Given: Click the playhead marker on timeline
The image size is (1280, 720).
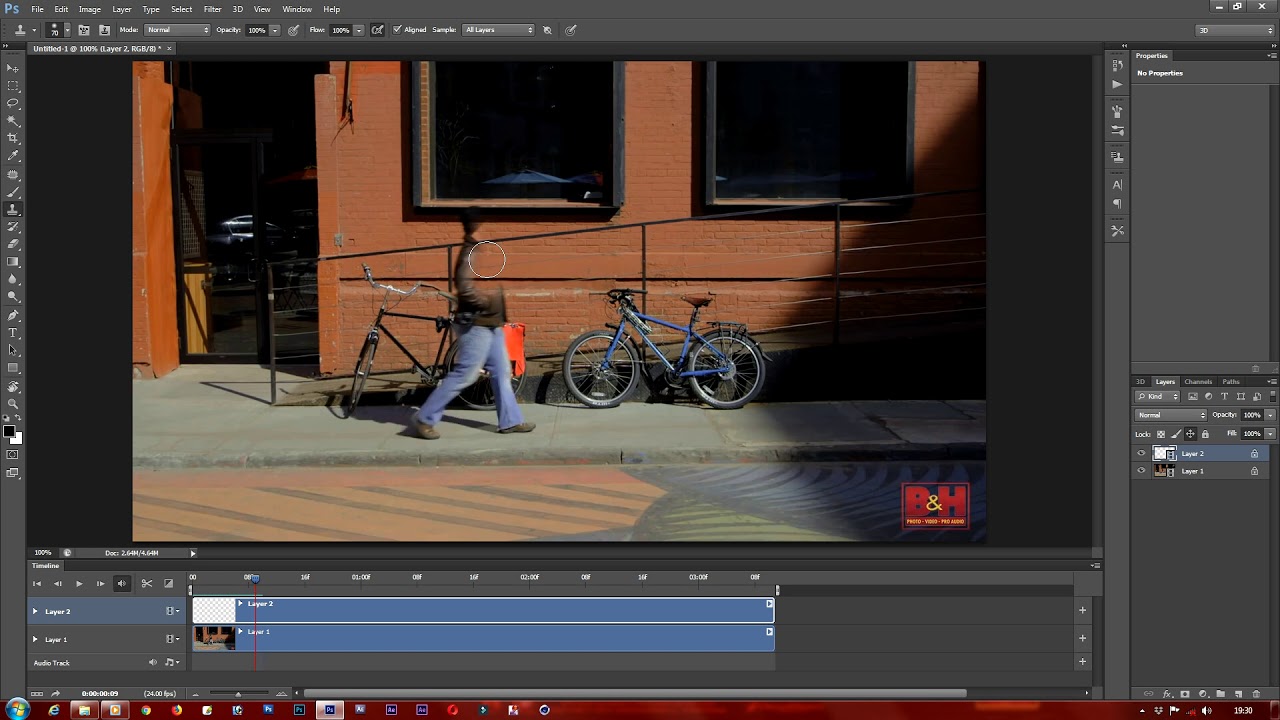Looking at the screenshot, I should click(x=254, y=578).
